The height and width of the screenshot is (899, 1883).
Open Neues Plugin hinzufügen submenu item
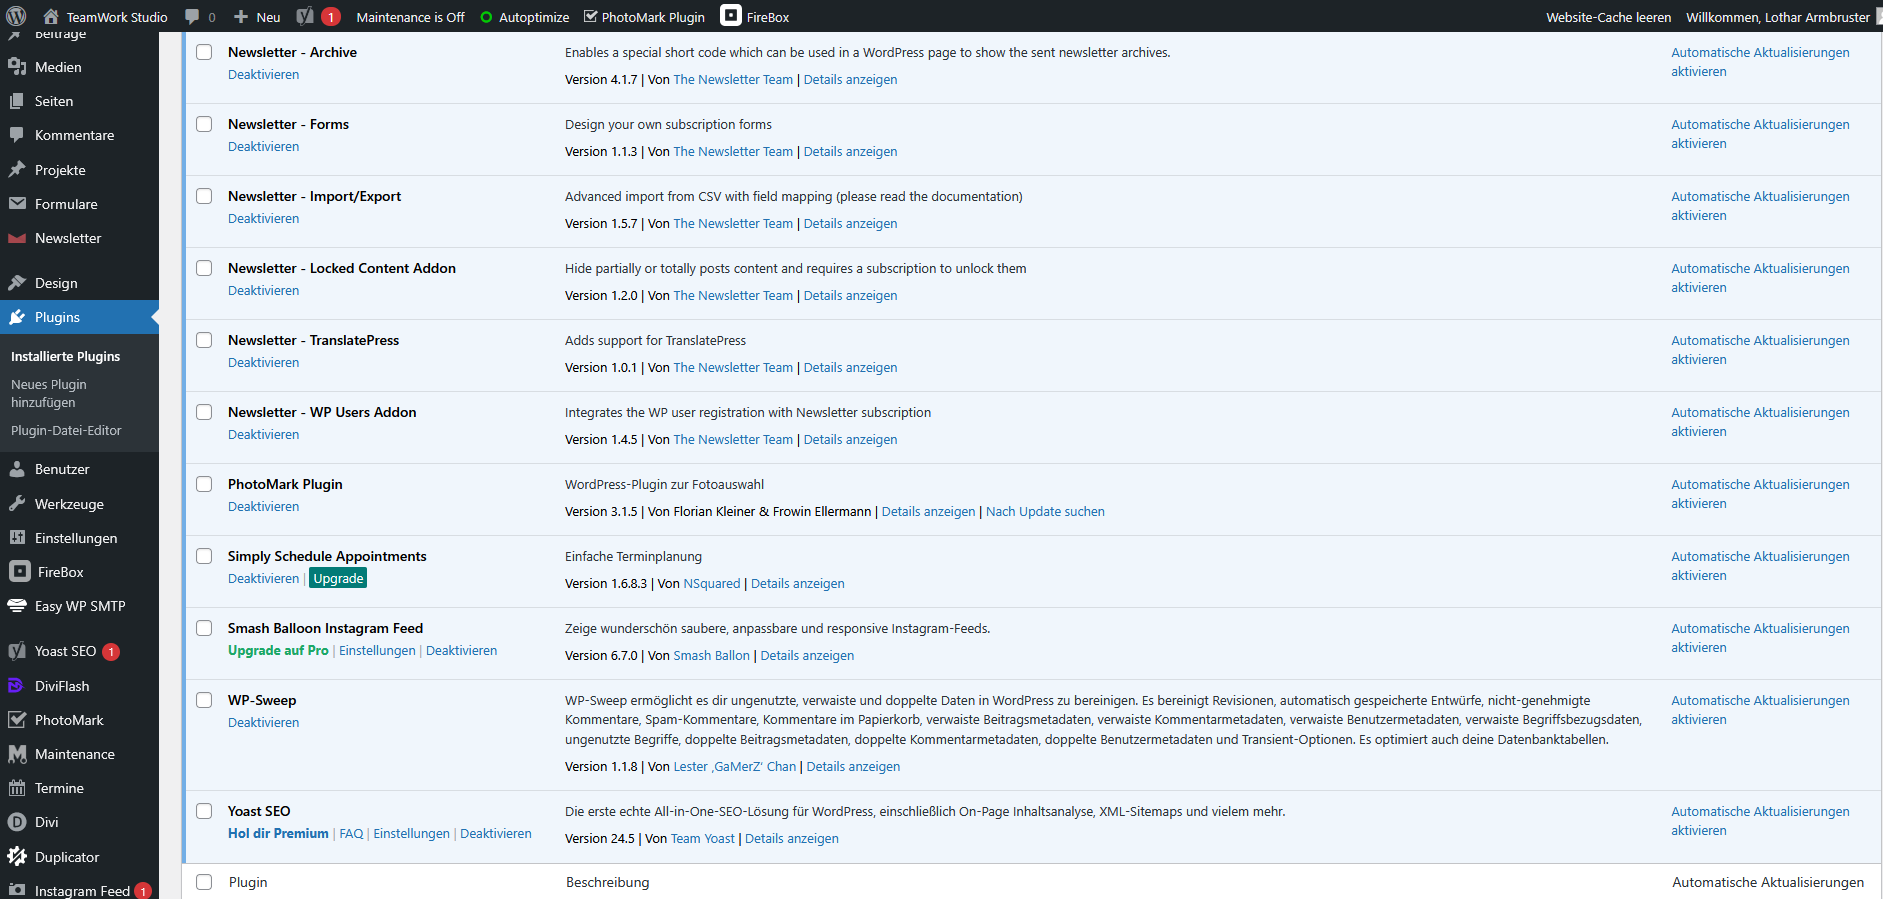pyautogui.click(x=49, y=393)
